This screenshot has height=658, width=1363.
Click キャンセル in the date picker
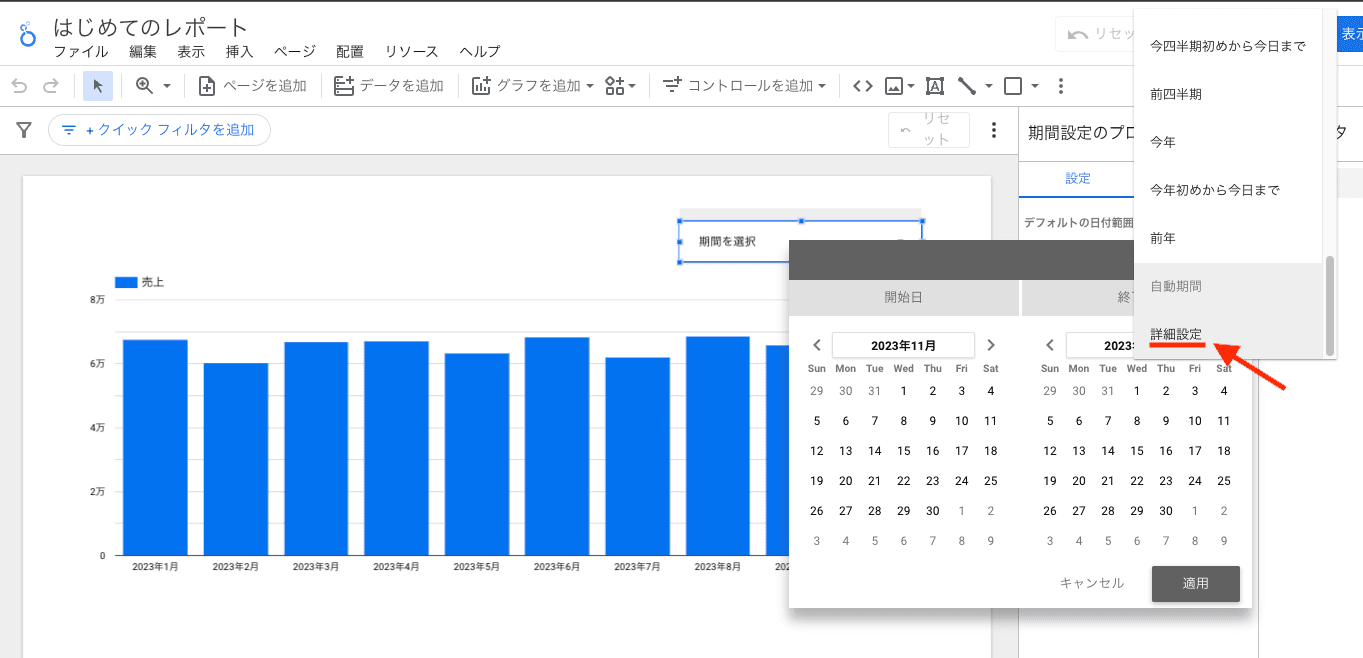[1091, 583]
